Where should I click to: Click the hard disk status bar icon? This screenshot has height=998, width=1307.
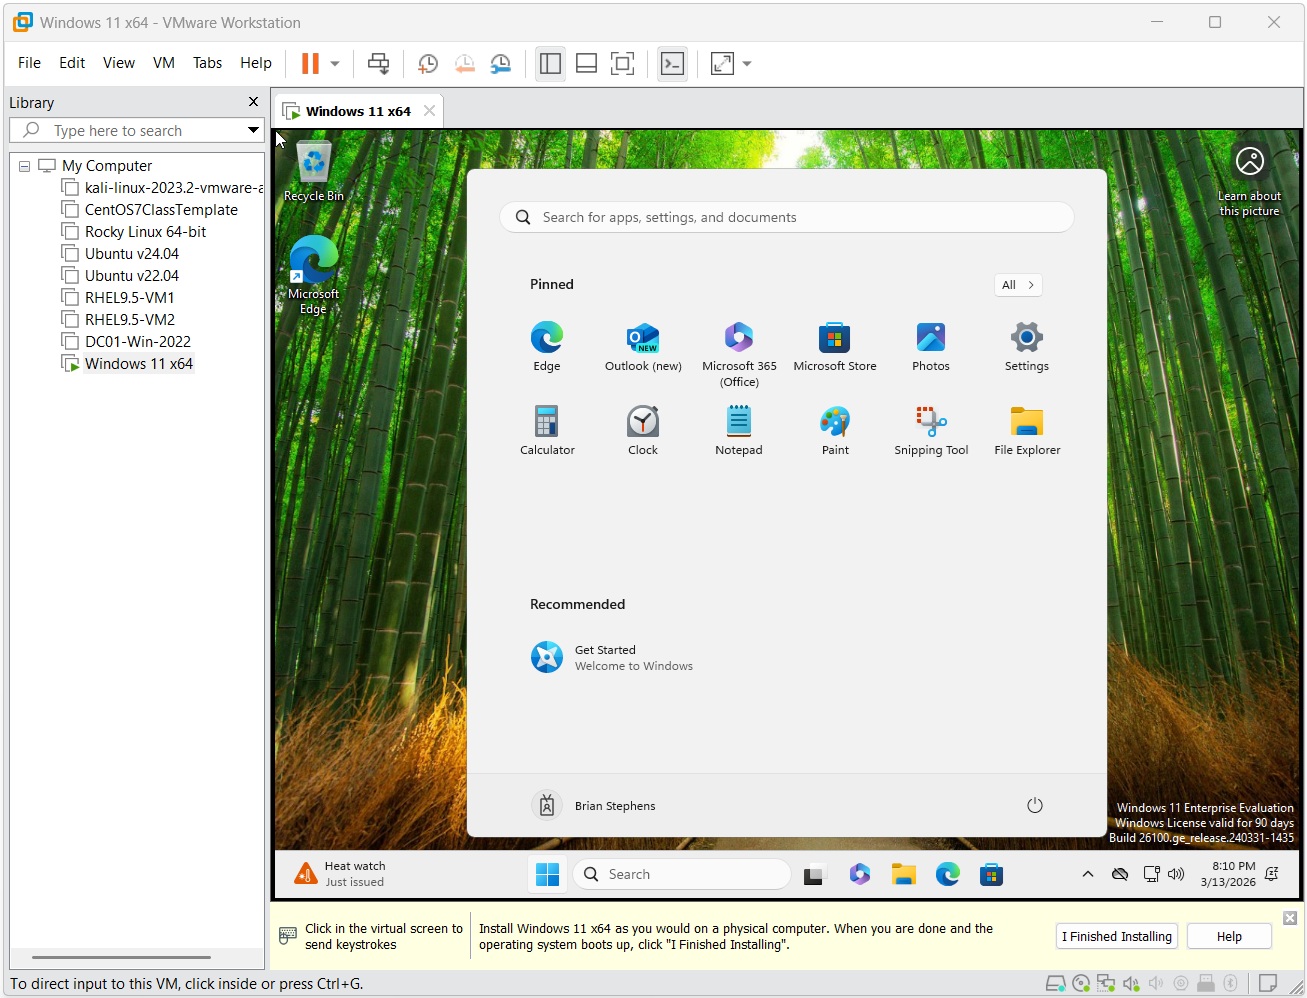[1055, 984]
